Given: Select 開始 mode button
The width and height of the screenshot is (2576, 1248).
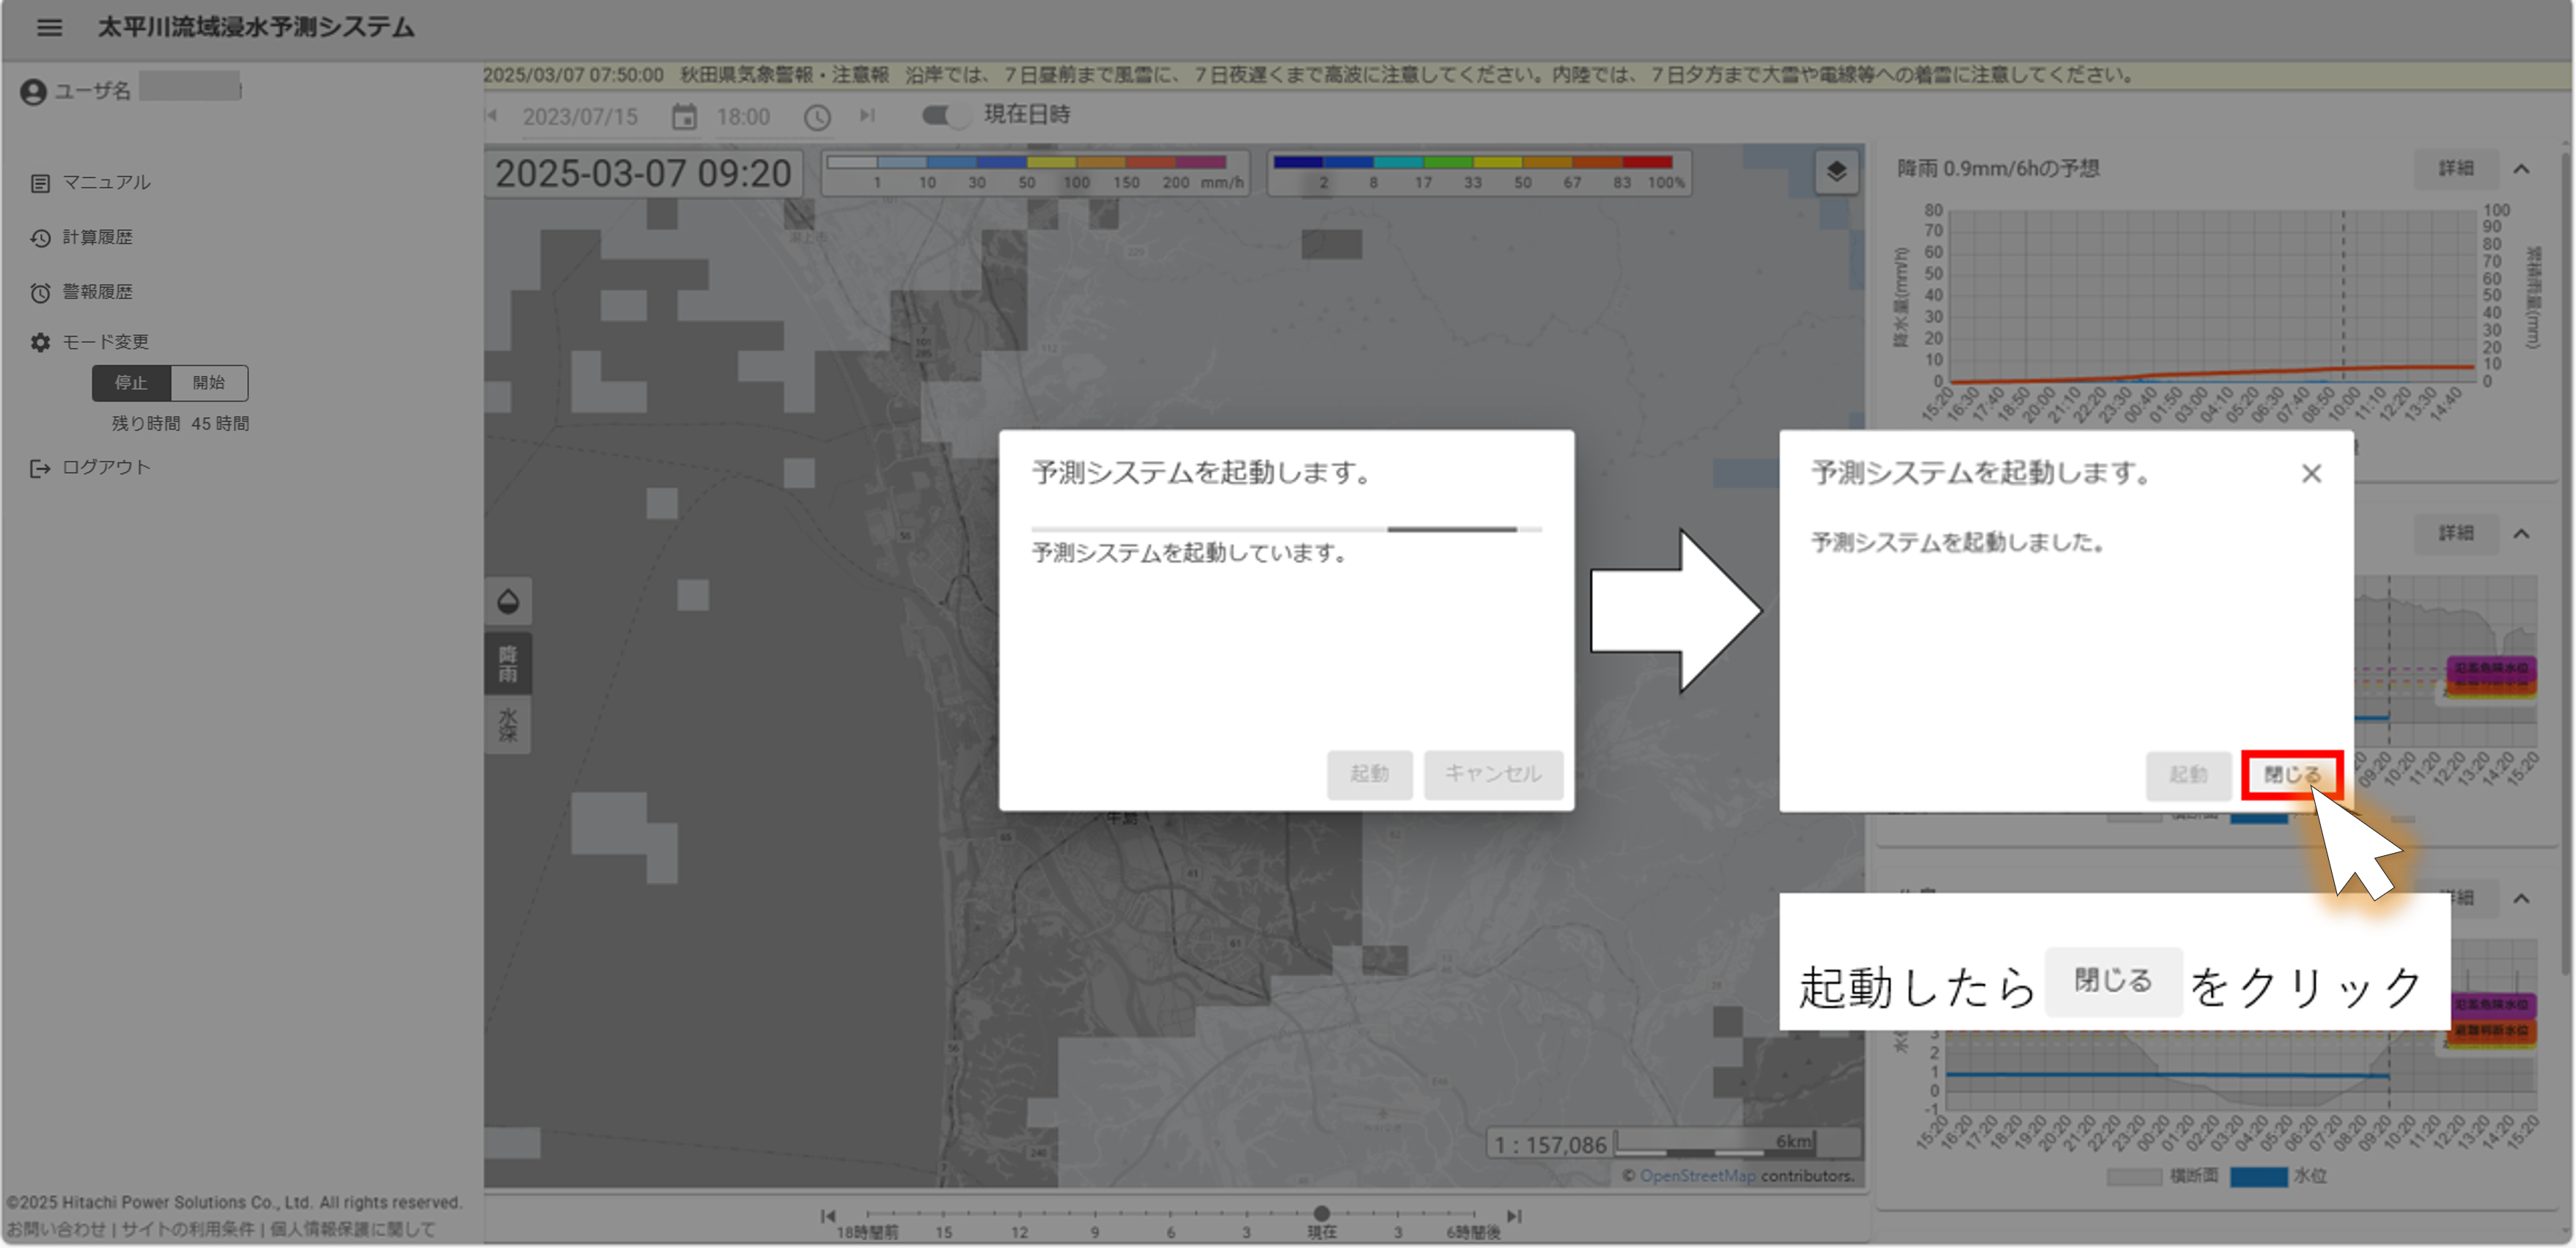Looking at the screenshot, I should pos(209,383).
